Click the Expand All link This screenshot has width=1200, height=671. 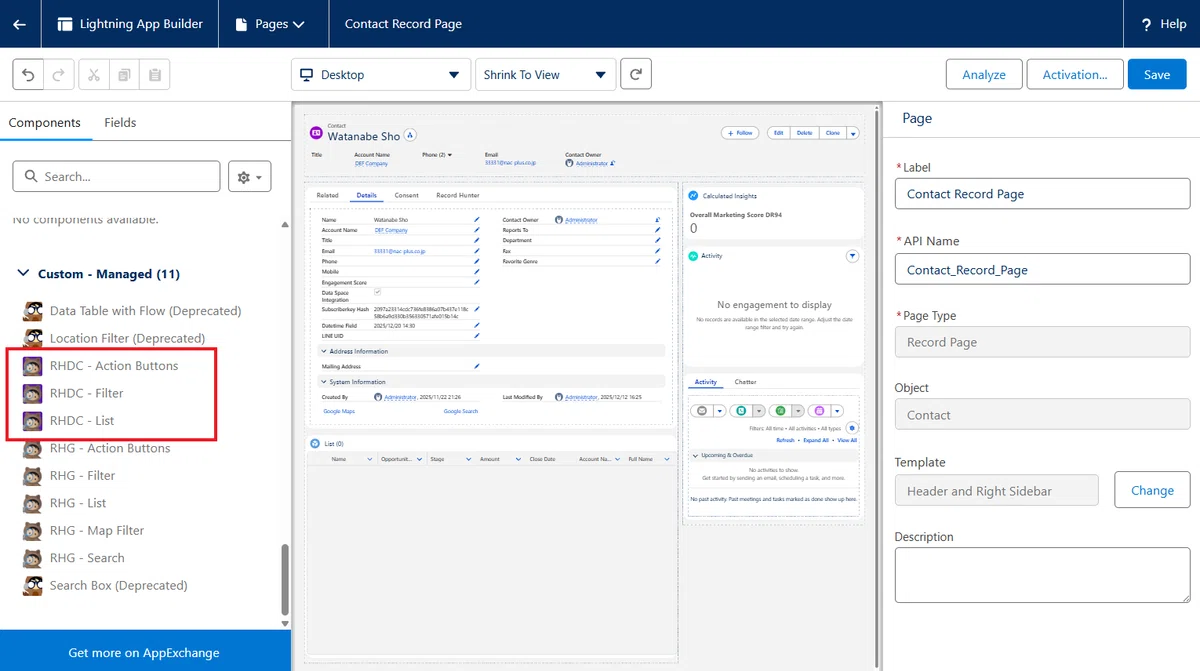click(x=816, y=440)
